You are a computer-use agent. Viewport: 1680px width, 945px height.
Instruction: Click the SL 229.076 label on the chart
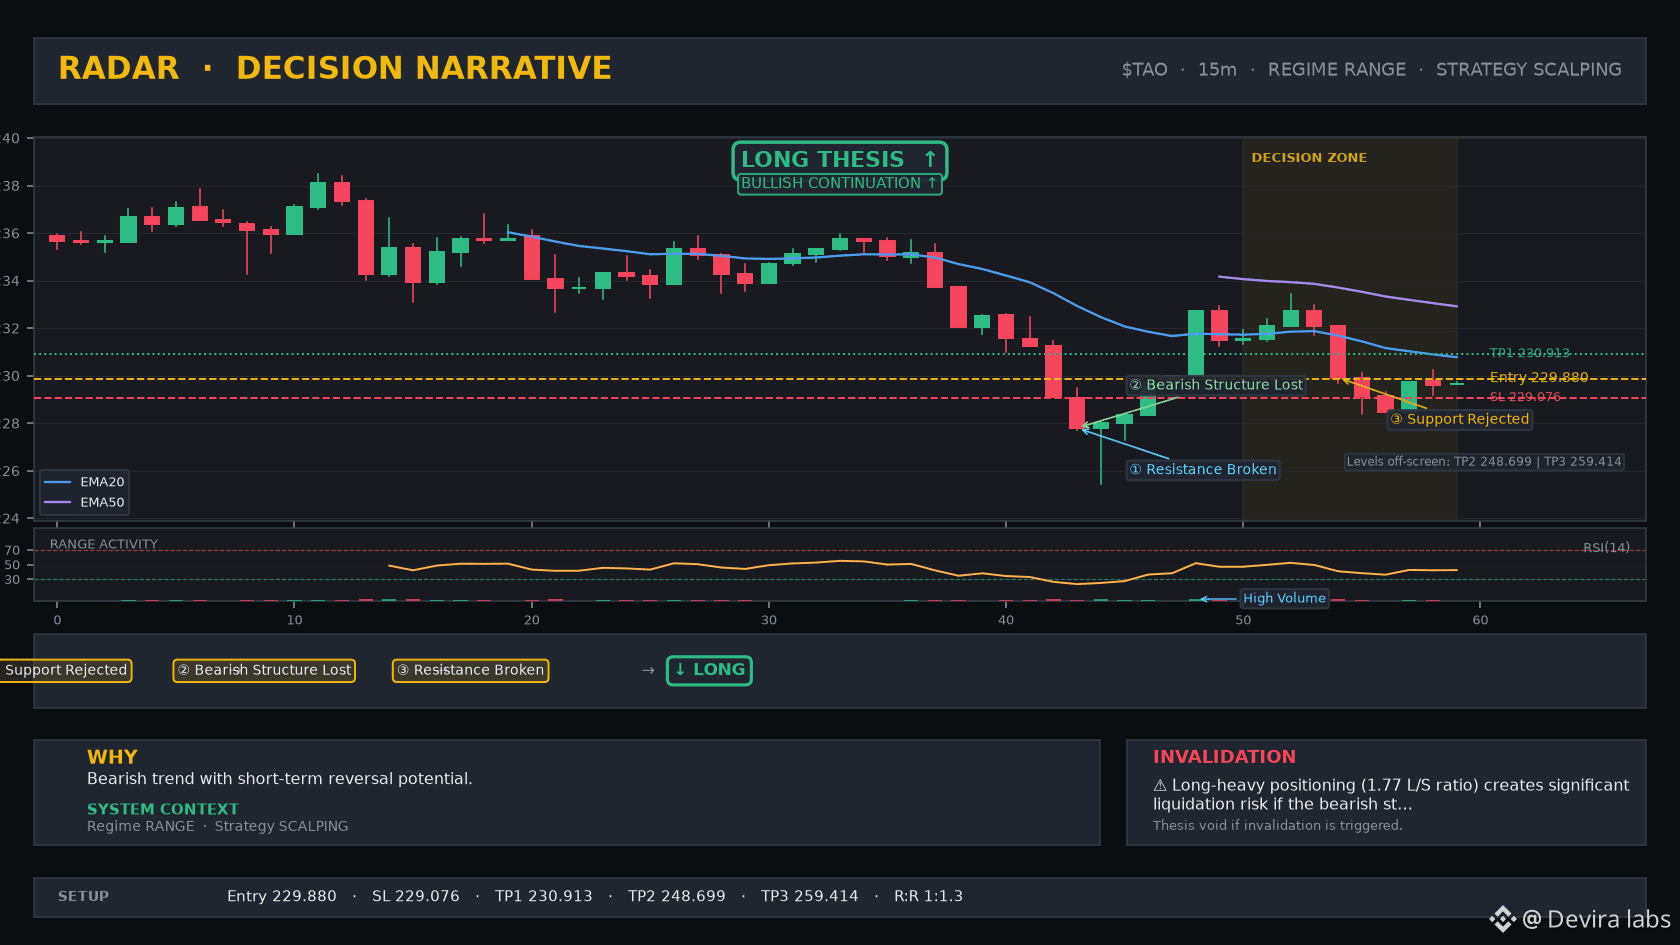[1524, 397]
